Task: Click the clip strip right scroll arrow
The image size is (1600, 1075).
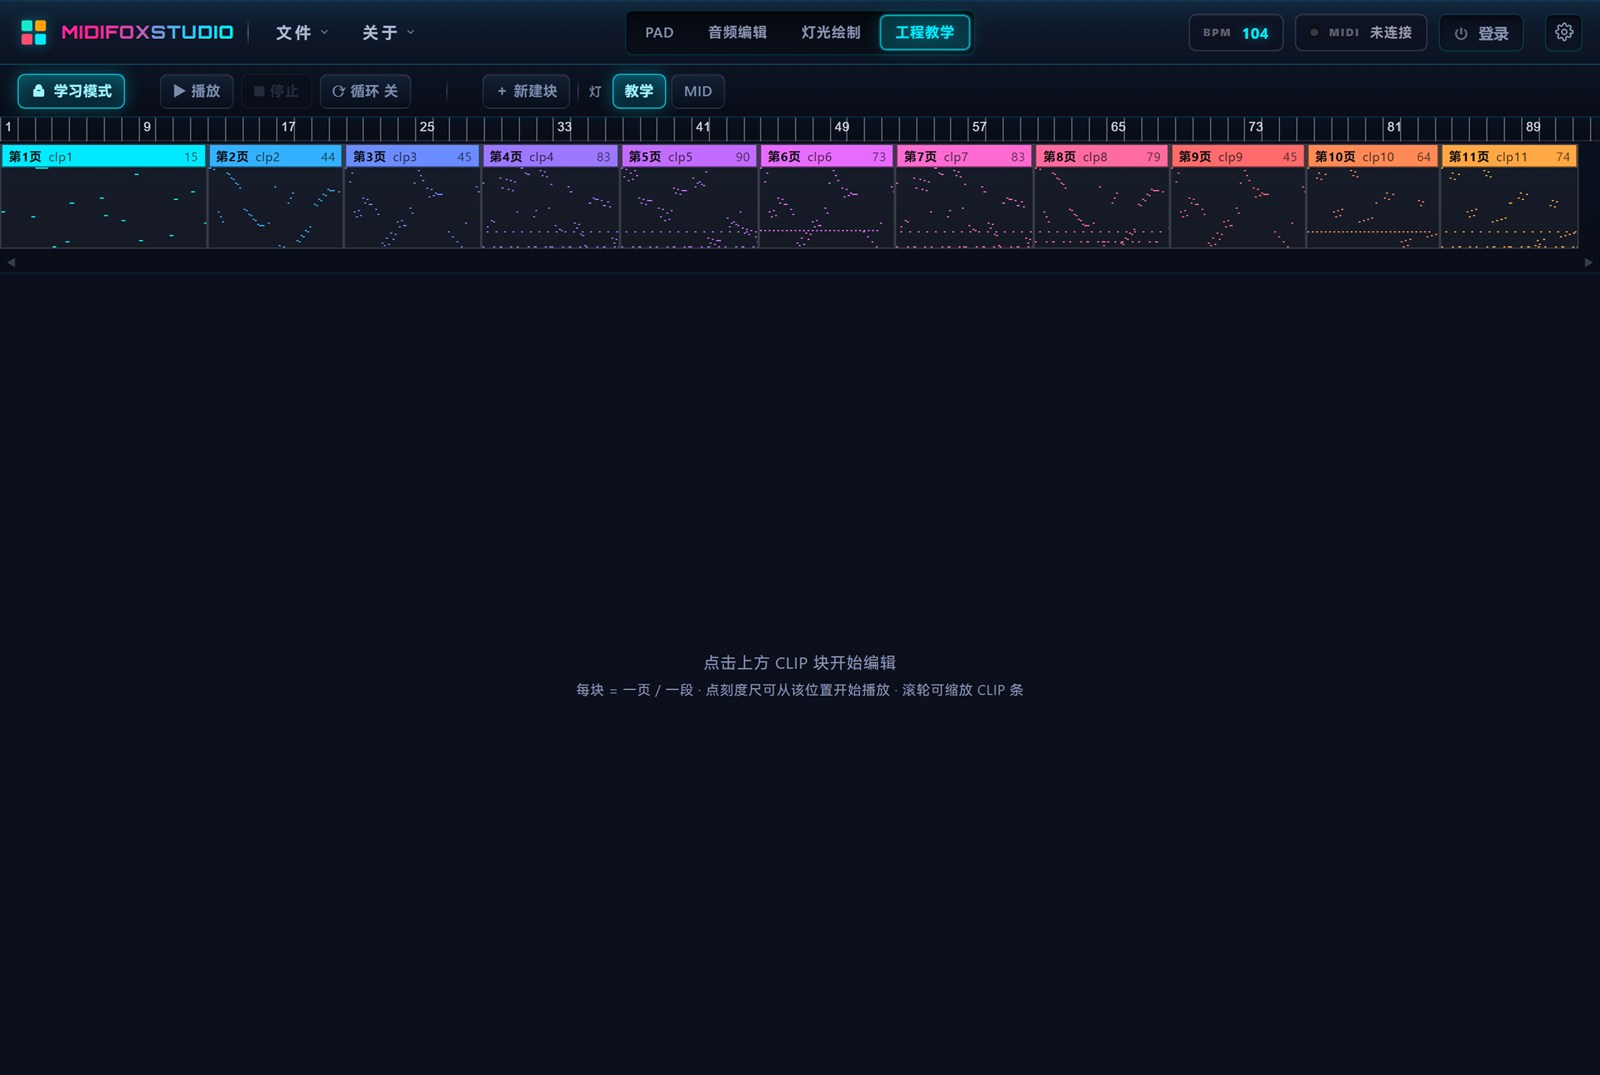Action: pyautogui.click(x=1588, y=262)
